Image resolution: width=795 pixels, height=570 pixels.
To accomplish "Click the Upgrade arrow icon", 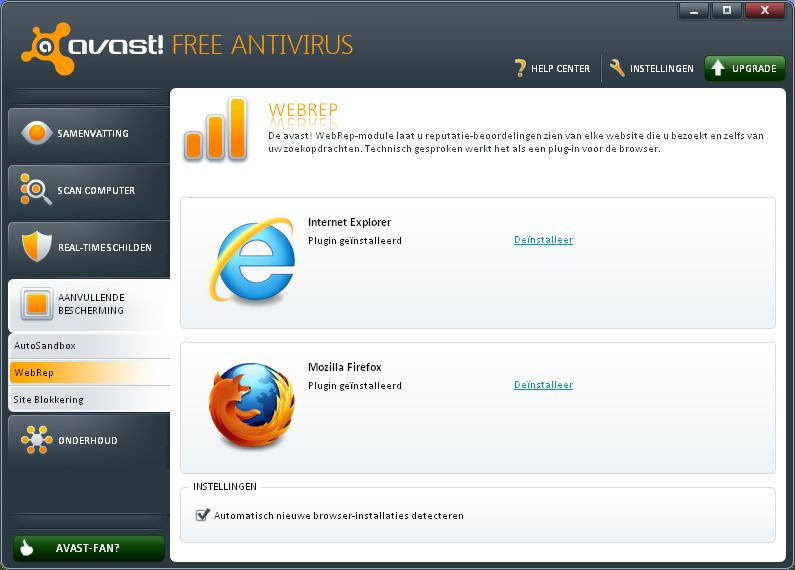I will (x=717, y=68).
